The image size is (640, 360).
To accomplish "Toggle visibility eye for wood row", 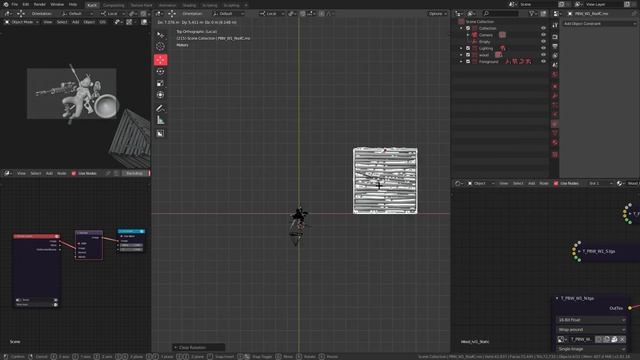I will coord(543,55).
